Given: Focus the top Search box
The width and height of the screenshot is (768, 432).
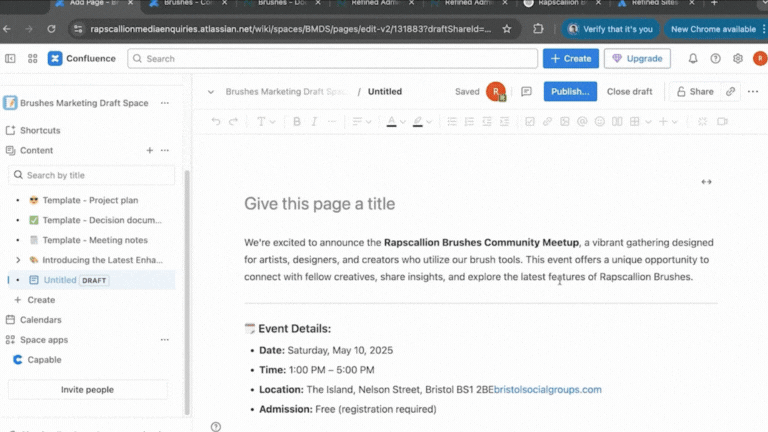Looking at the screenshot, I should click(x=333, y=59).
